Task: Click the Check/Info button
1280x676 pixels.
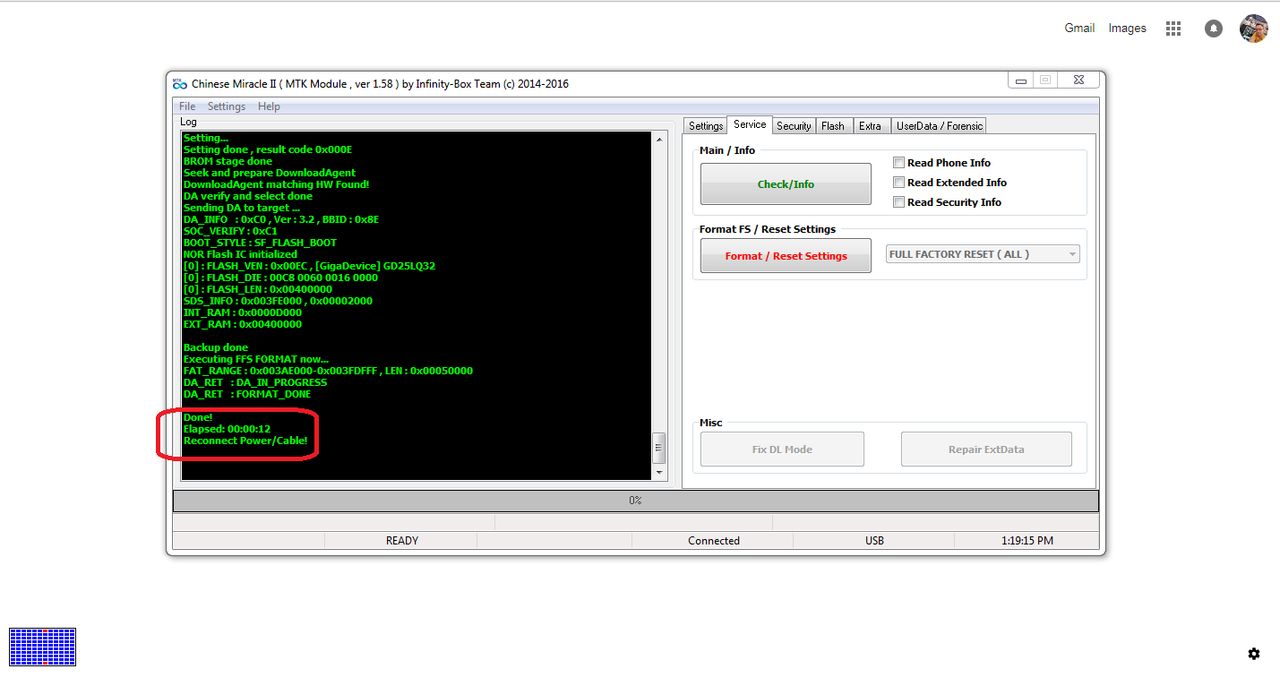Action: [786, 184]
